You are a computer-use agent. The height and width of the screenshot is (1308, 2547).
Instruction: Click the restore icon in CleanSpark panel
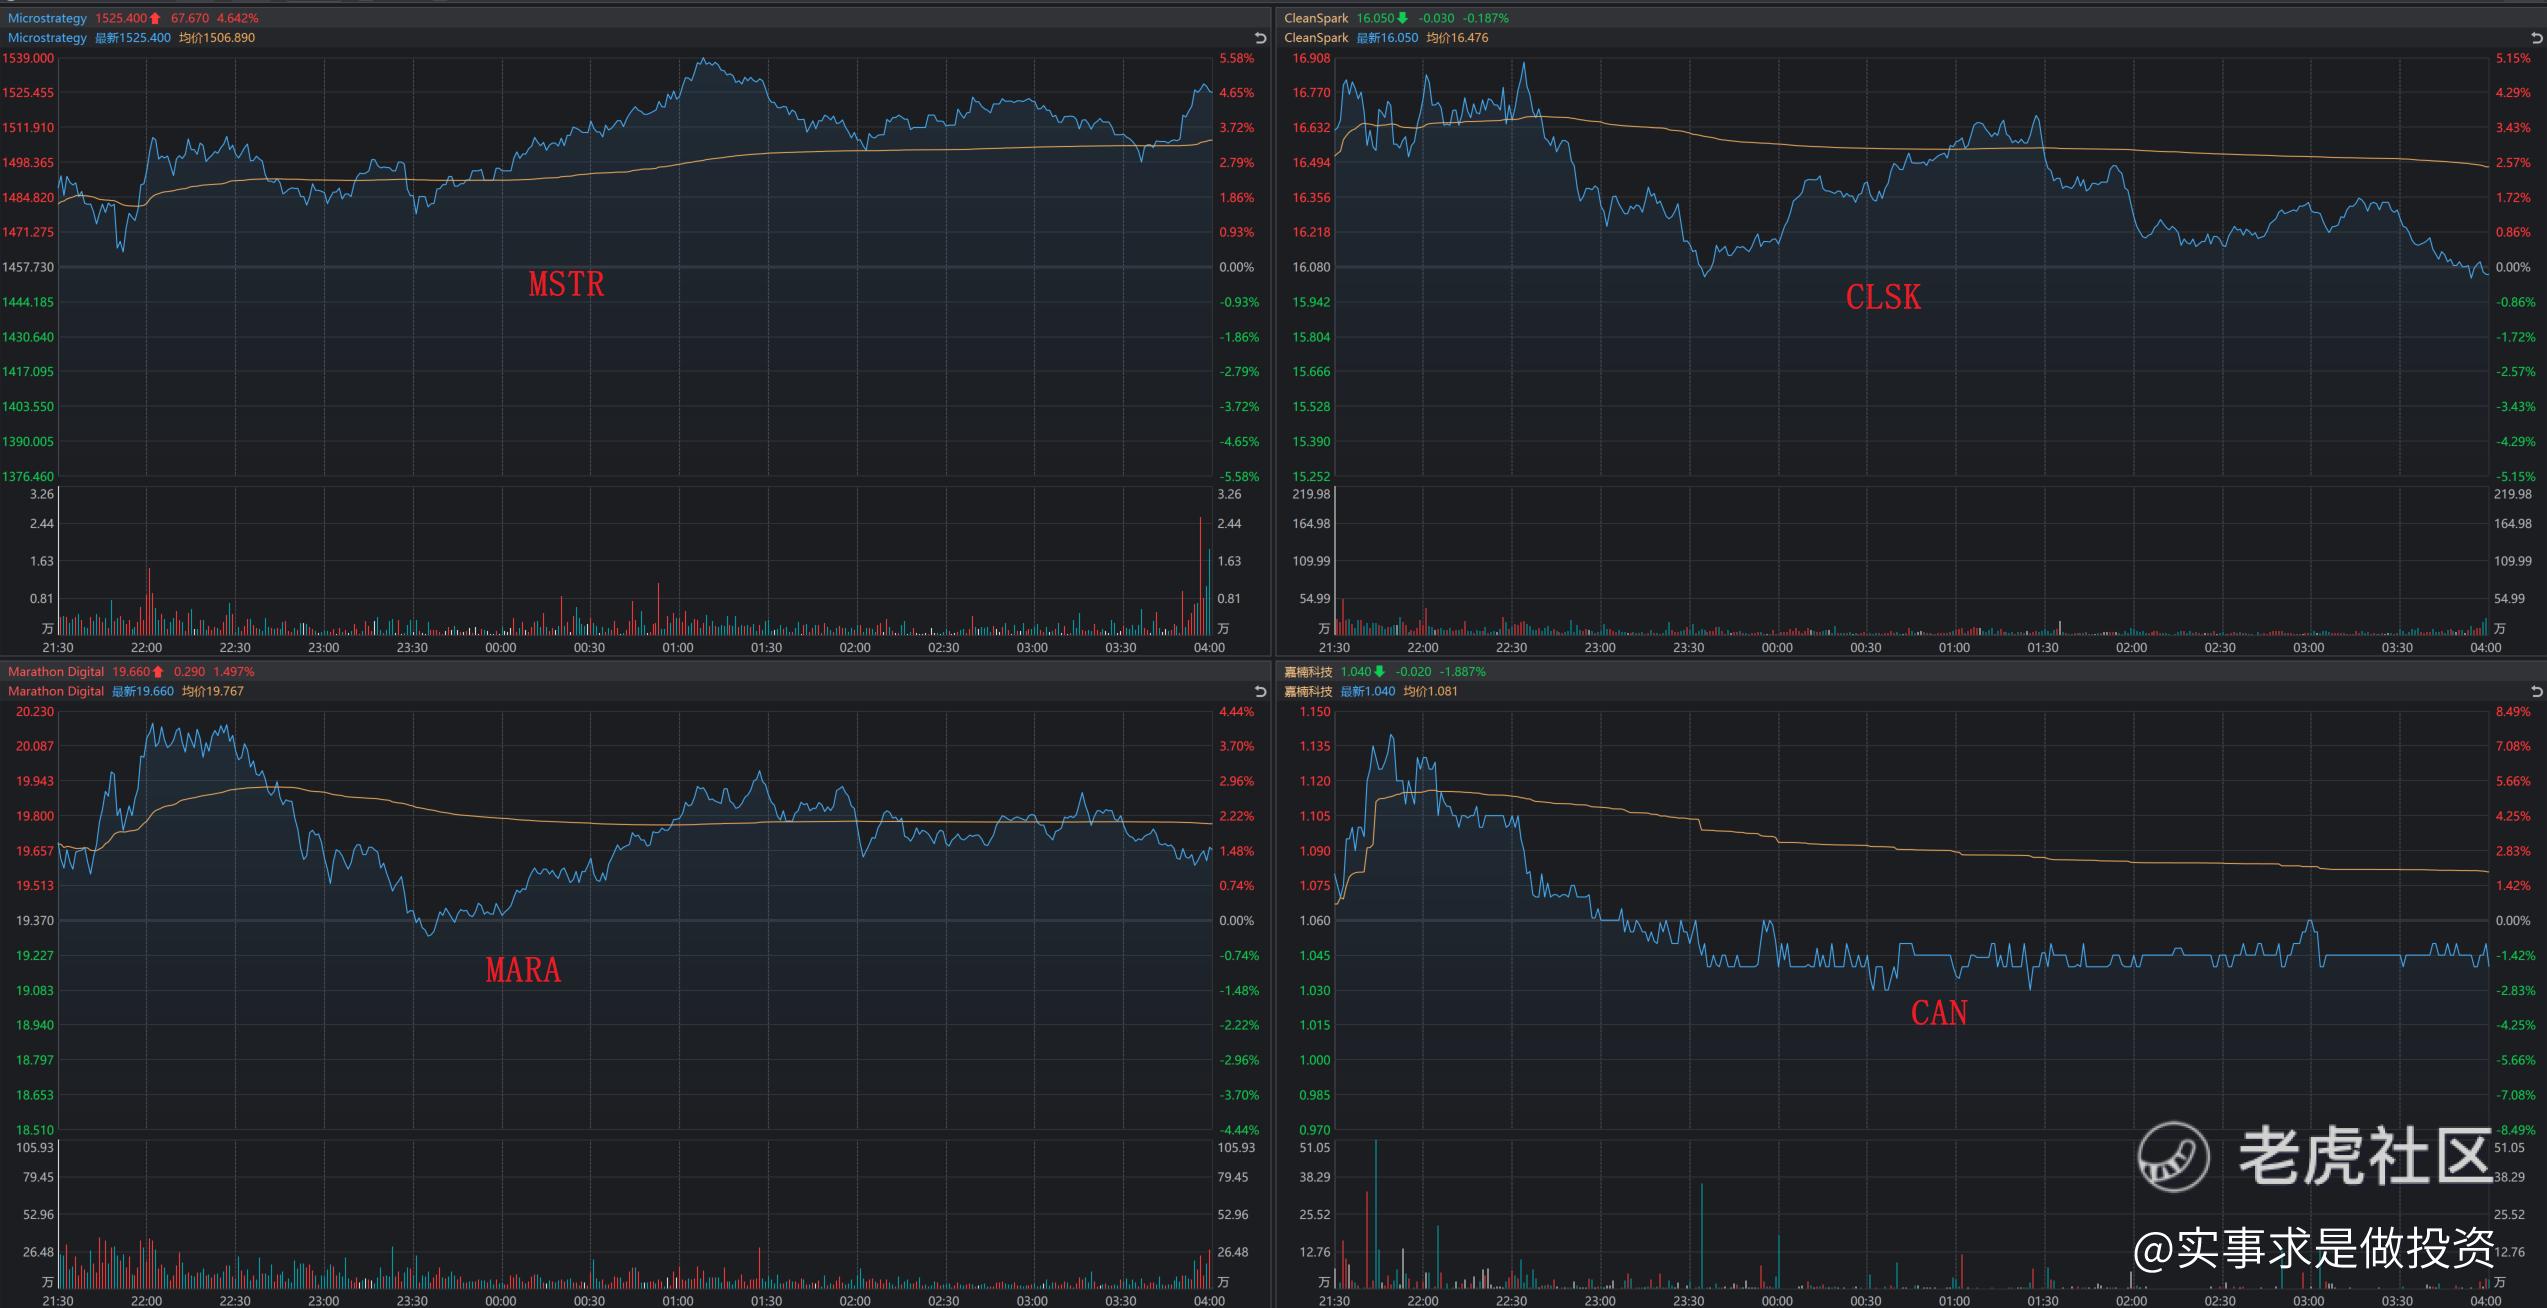tap(2537, 38)
